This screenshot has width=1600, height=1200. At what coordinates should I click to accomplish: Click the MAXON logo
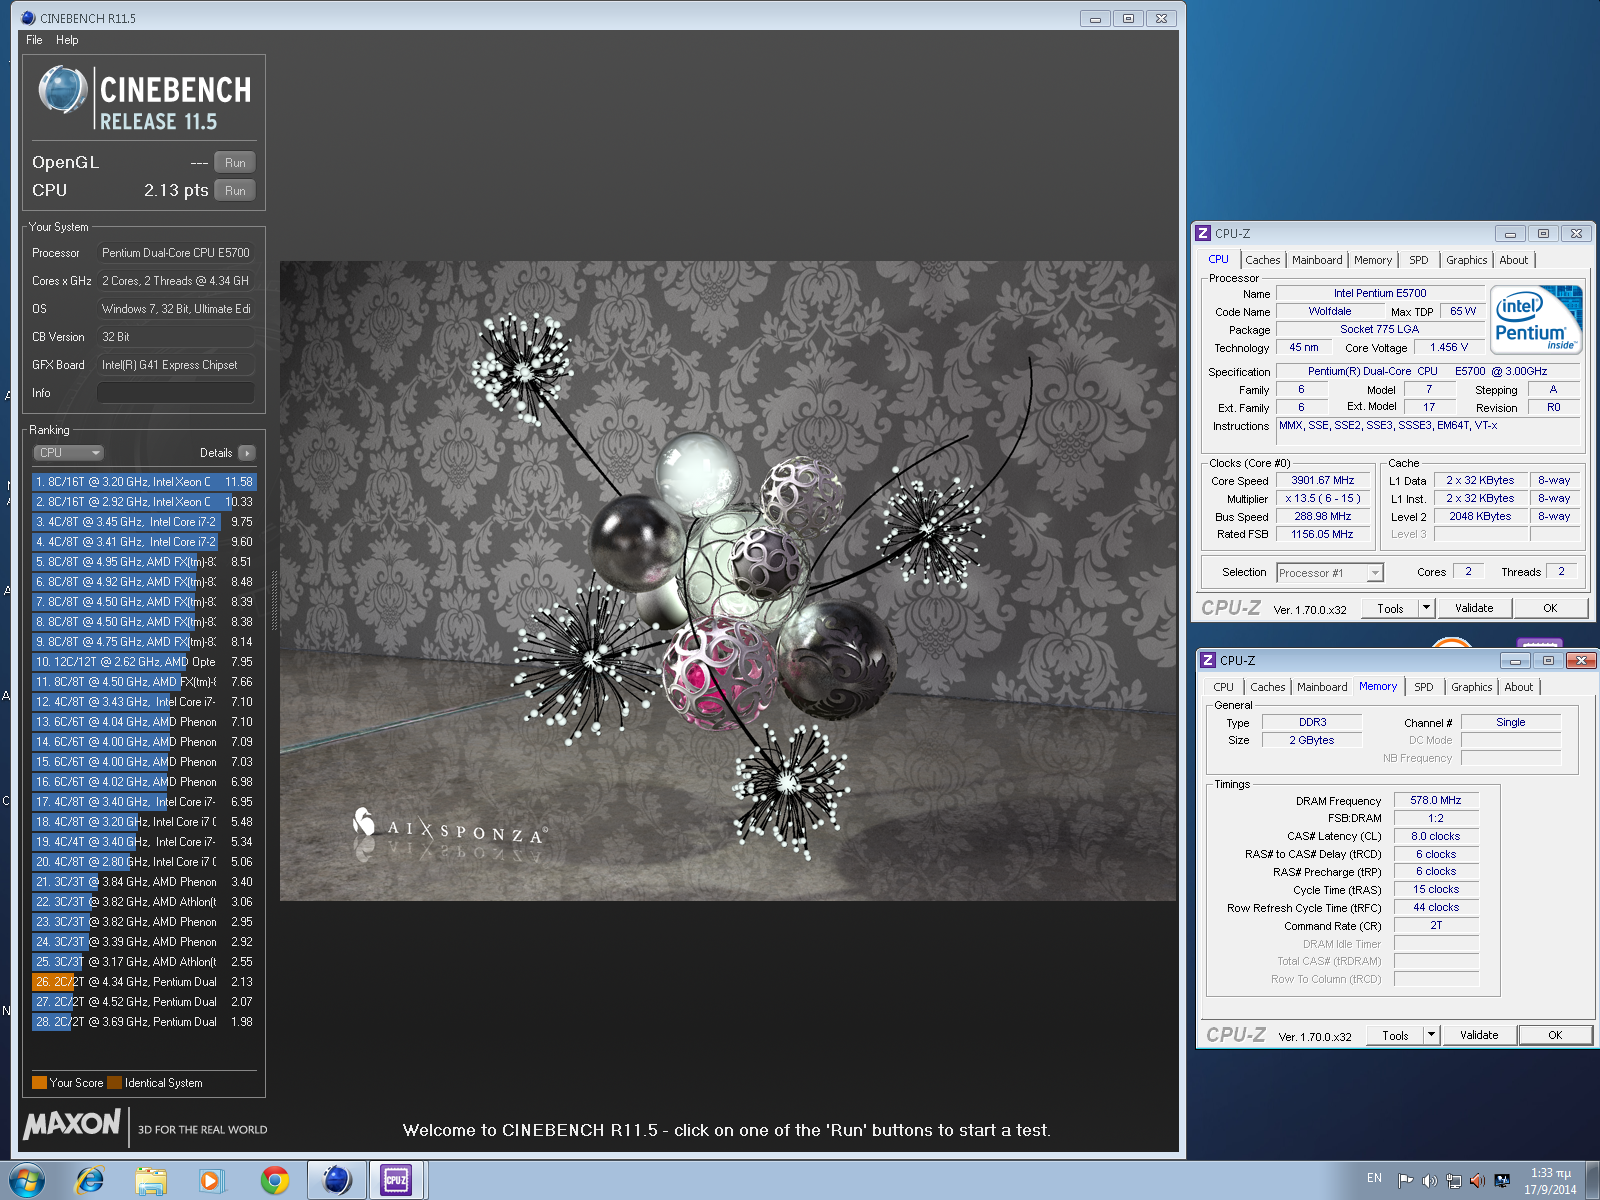pyautogui.click(x=72, y=1124)
